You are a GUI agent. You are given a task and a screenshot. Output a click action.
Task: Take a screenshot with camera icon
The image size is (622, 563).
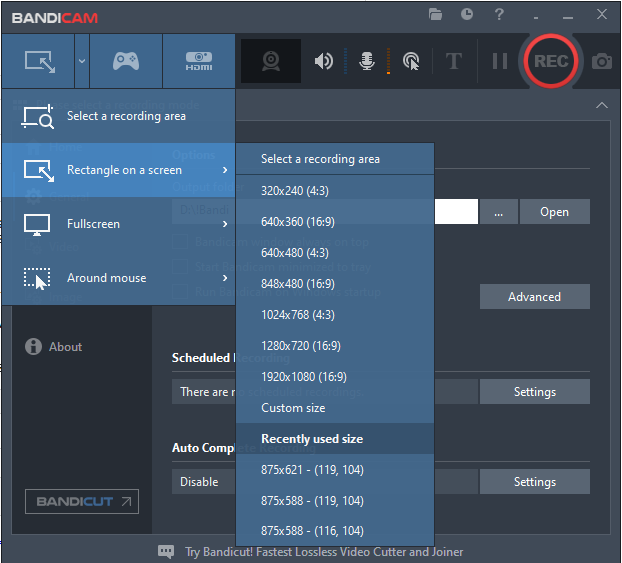602,61
